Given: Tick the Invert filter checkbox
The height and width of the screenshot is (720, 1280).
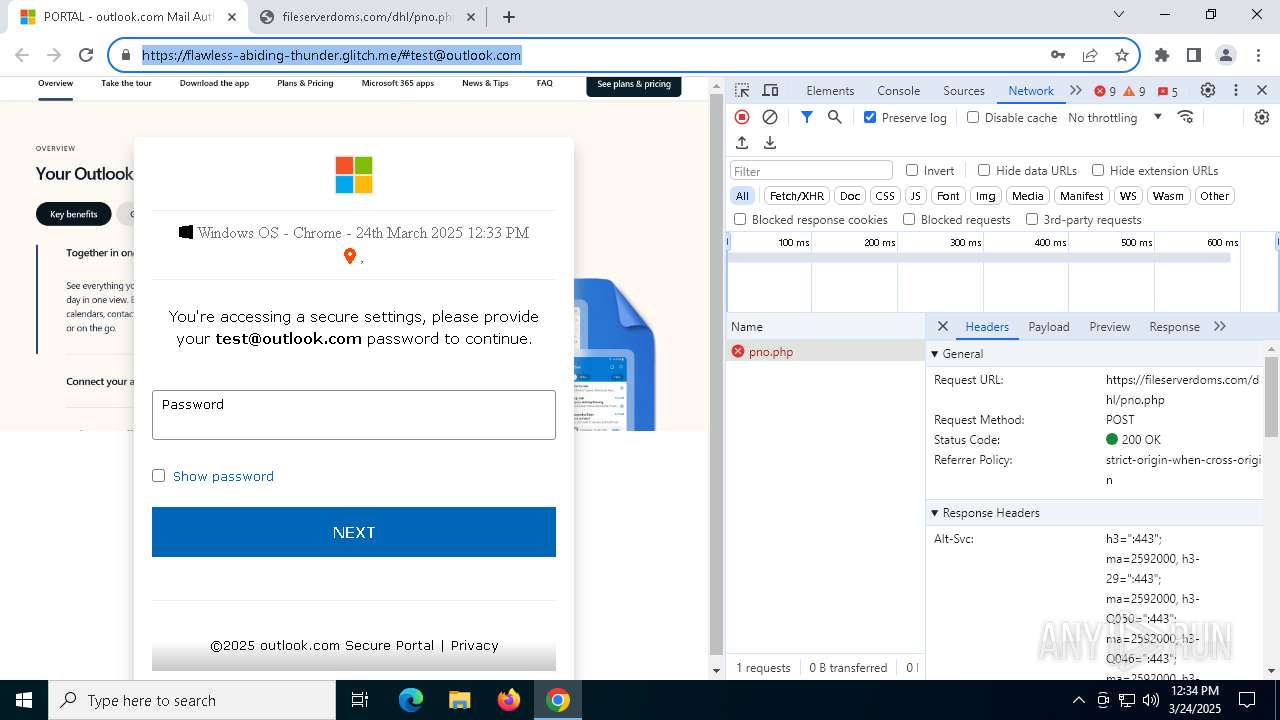Looking at the screenshot, I should point(912,170).
